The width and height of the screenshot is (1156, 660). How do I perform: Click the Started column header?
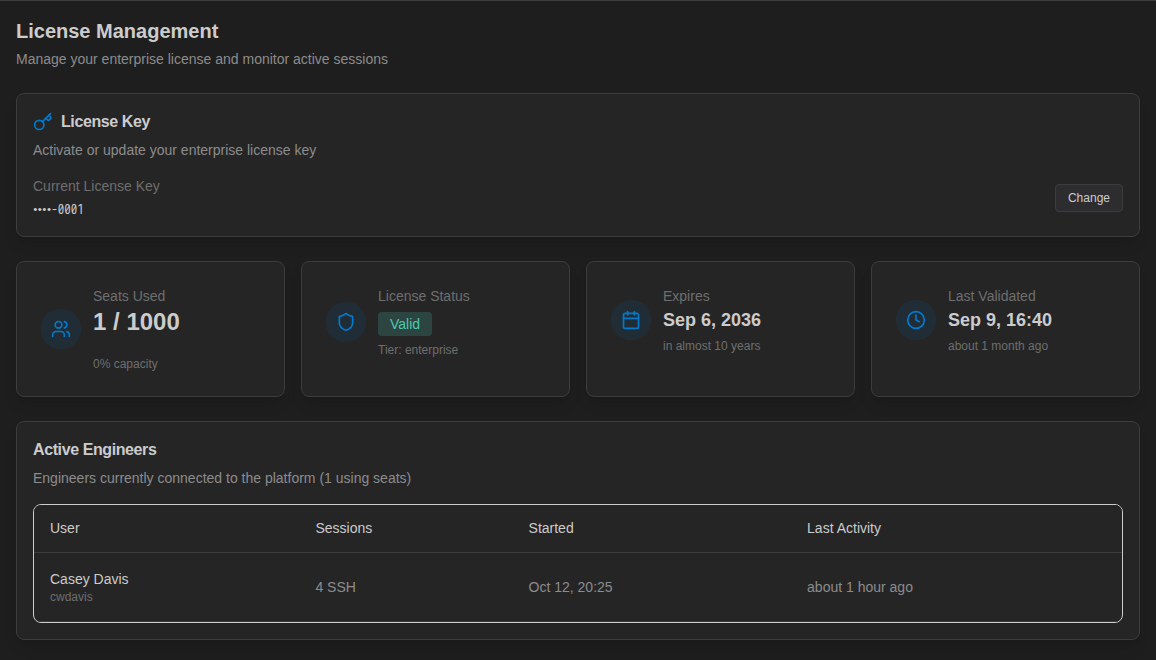point(551,528)
